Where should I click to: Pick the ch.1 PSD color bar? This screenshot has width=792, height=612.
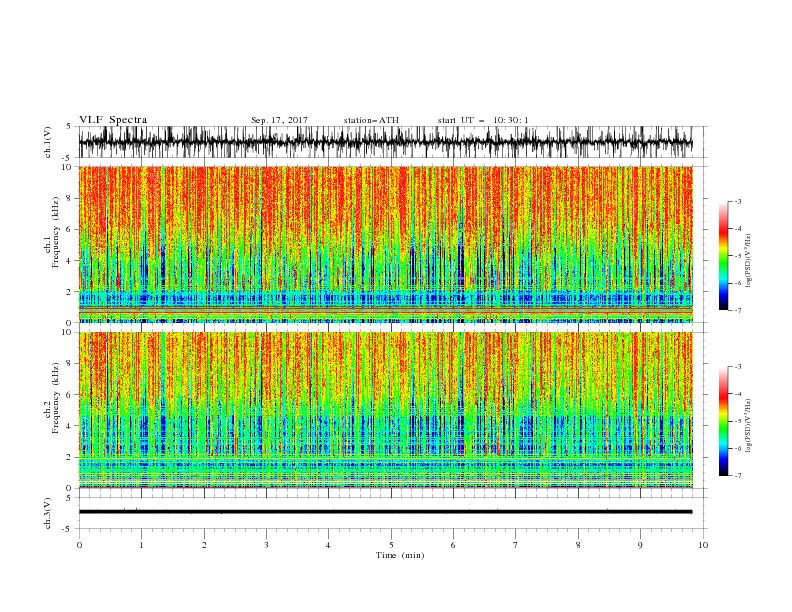coord(723,256)
